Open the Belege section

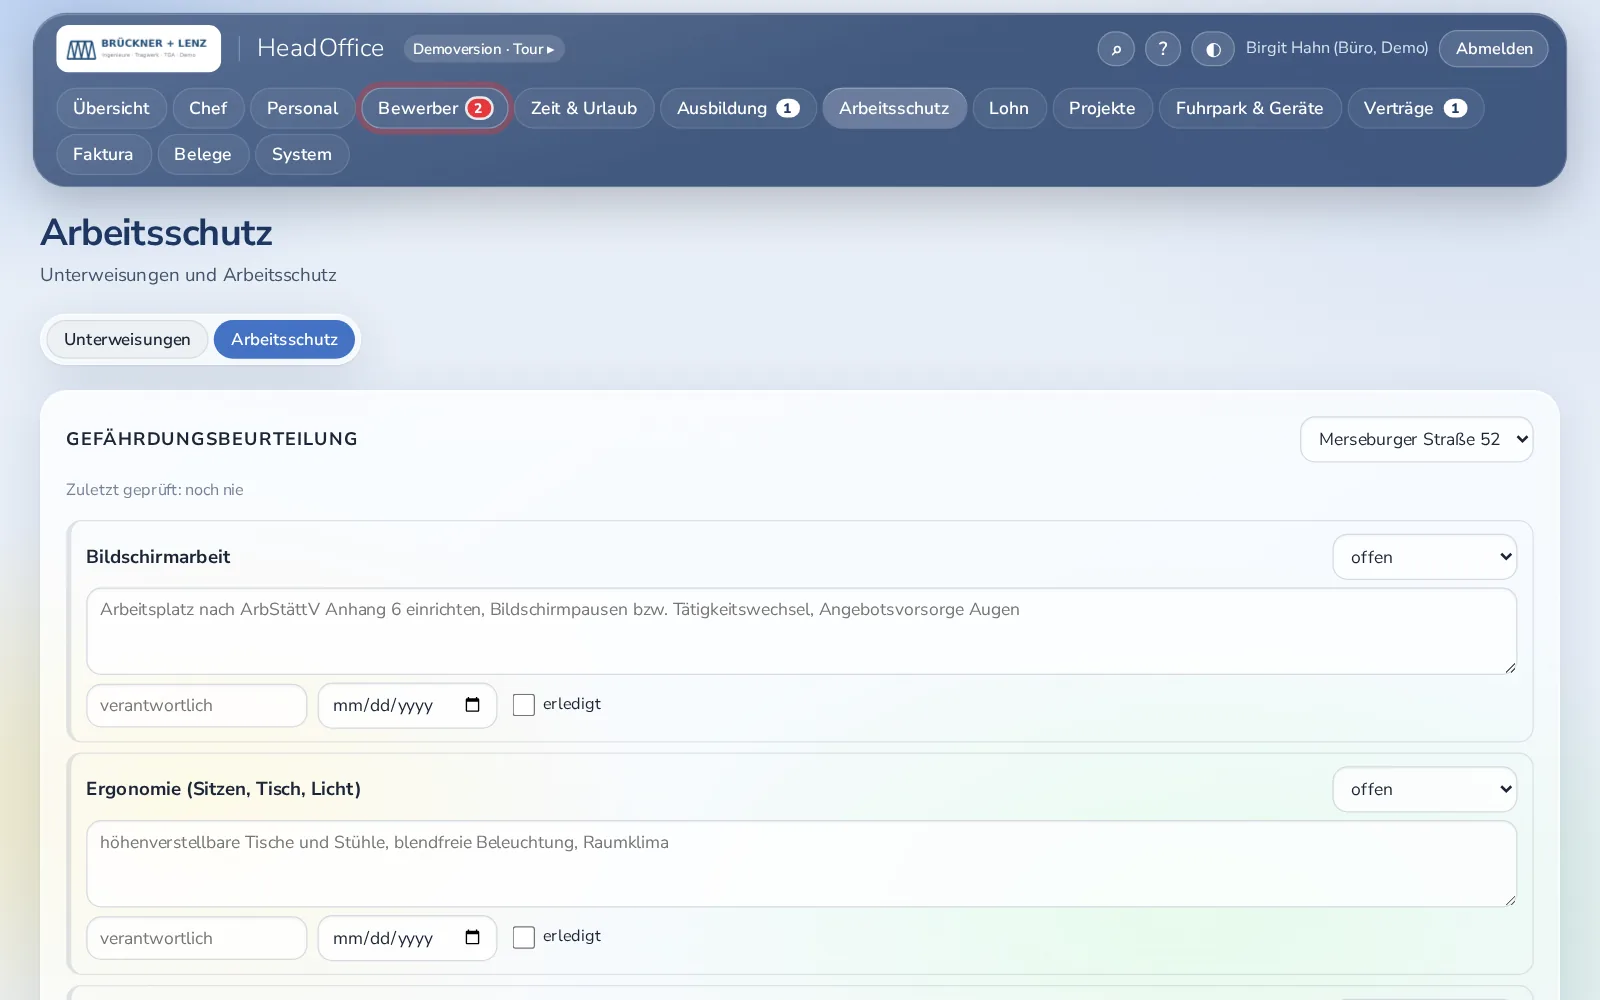[x=203, y=154]
